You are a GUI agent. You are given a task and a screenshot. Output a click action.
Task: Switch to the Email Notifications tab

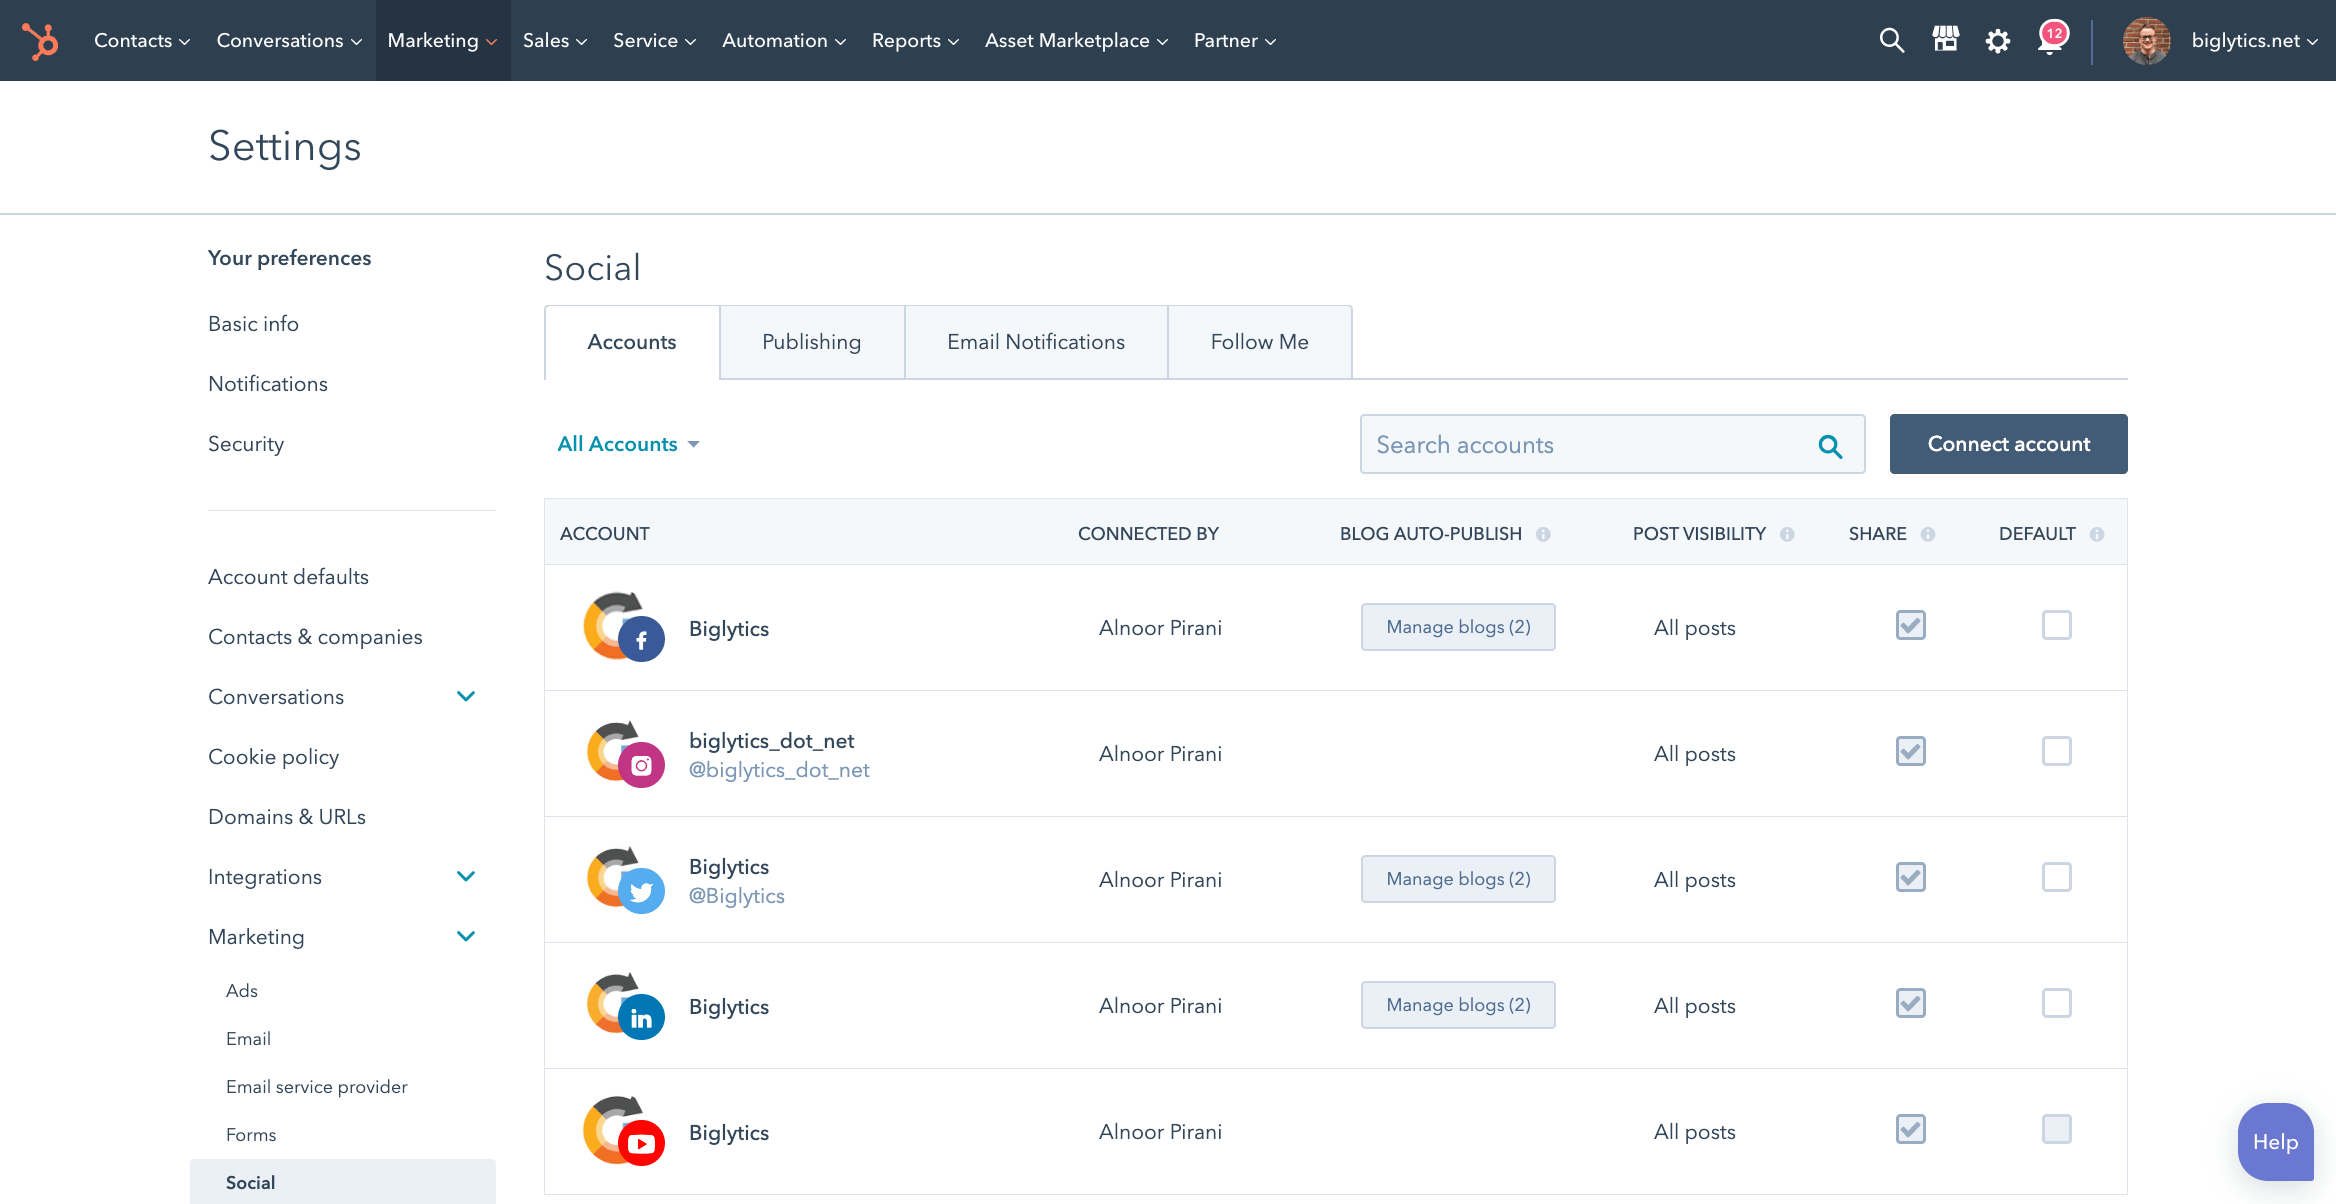pyautogui.click(x=1036, y=341)
